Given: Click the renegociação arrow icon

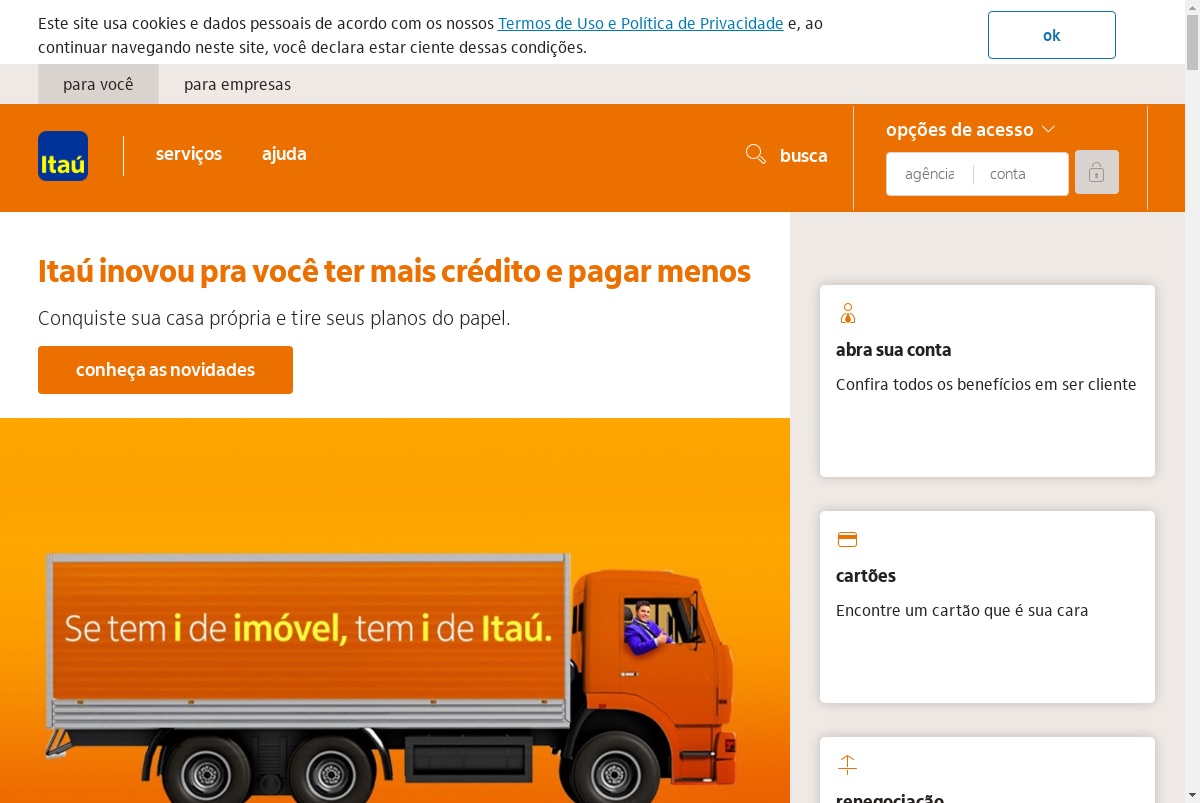Looking at the screenshot, I should coord(847,765).
